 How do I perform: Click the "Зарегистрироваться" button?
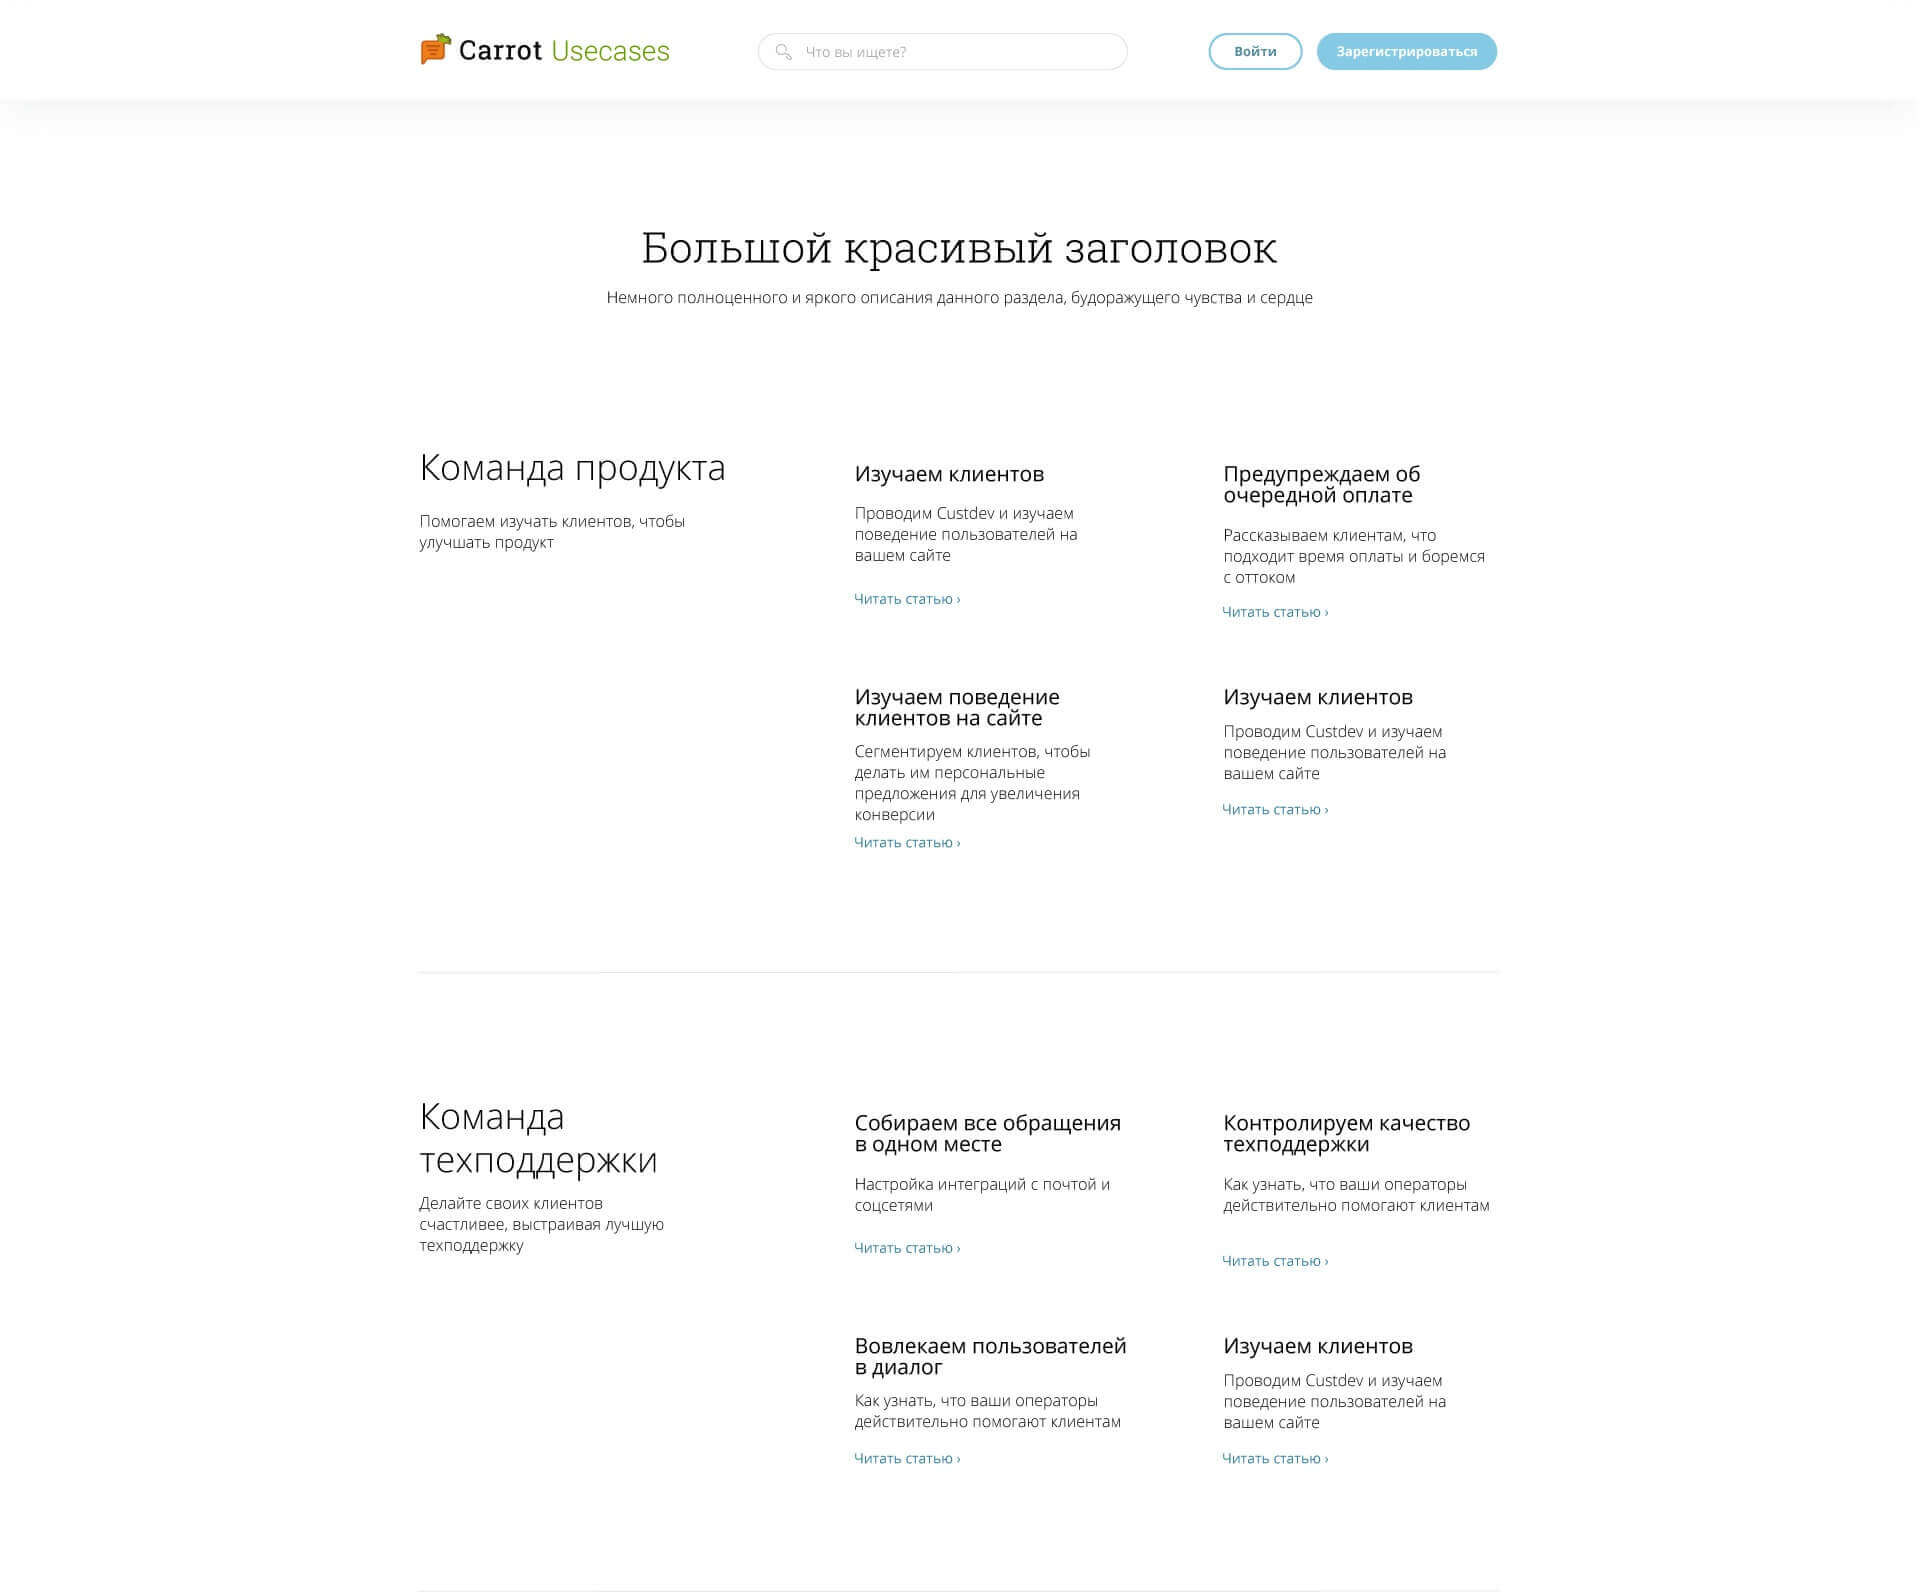point(1406,52)
